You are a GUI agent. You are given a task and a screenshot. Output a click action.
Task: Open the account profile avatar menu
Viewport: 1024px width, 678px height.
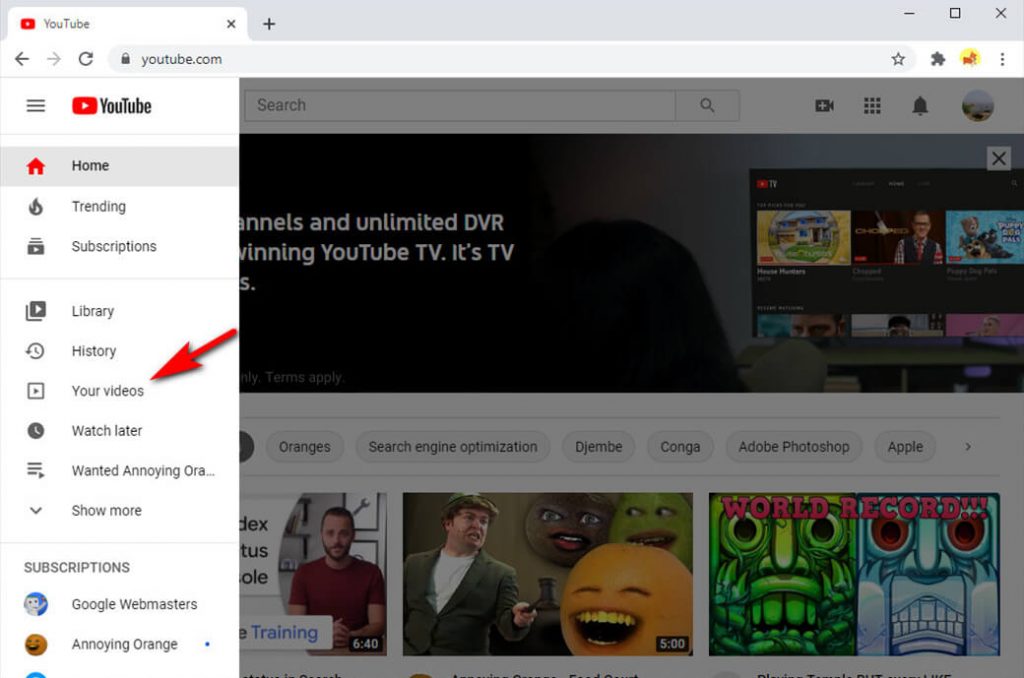(x=977, y=105)
